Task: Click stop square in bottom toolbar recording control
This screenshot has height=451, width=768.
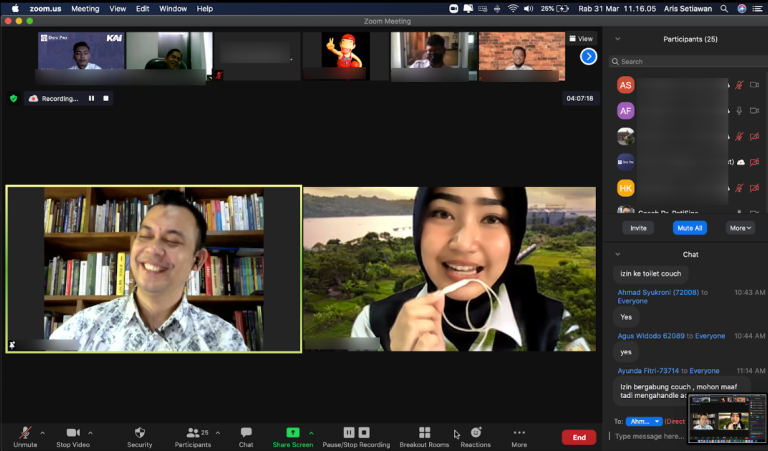Action: 364,432
